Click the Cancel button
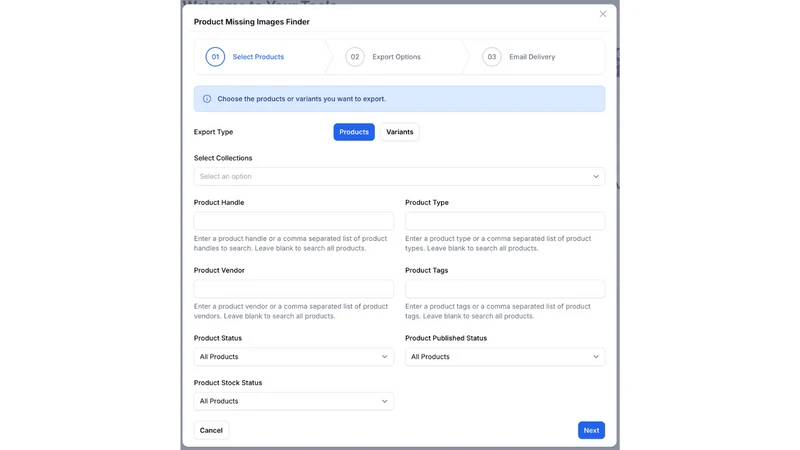 pos(211,430)
